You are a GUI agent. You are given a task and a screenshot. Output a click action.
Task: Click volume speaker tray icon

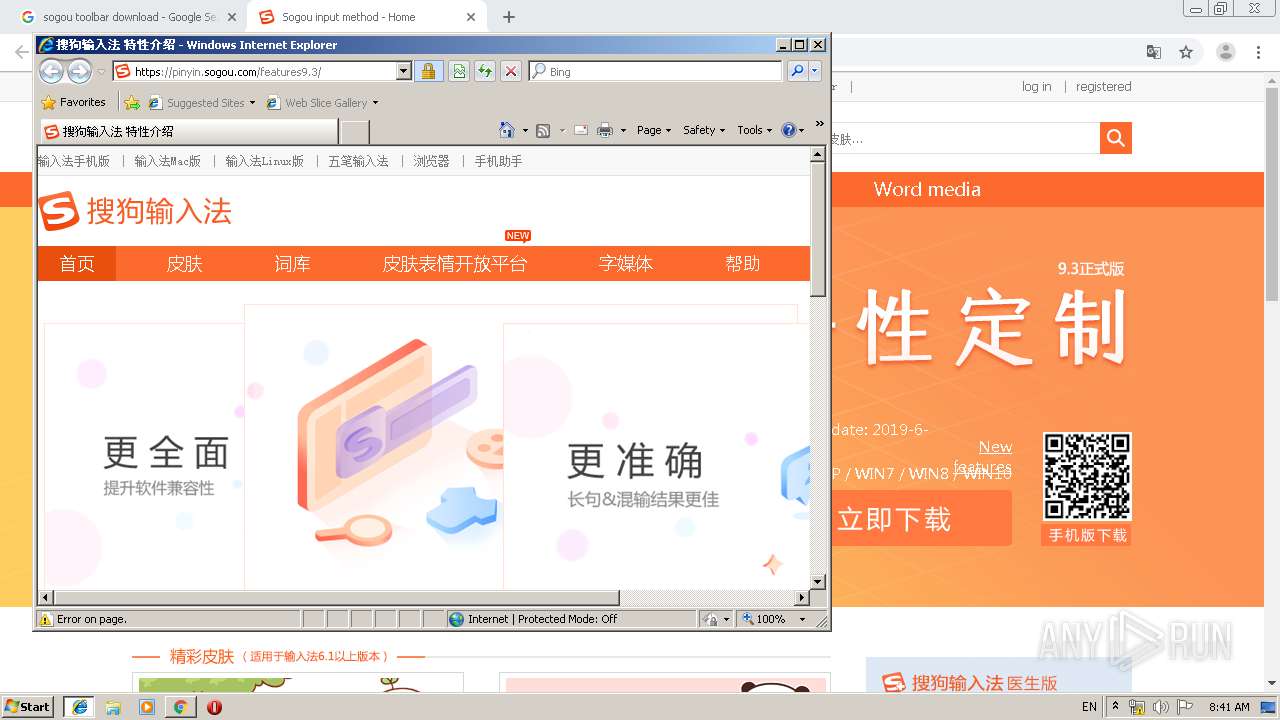1161,707
